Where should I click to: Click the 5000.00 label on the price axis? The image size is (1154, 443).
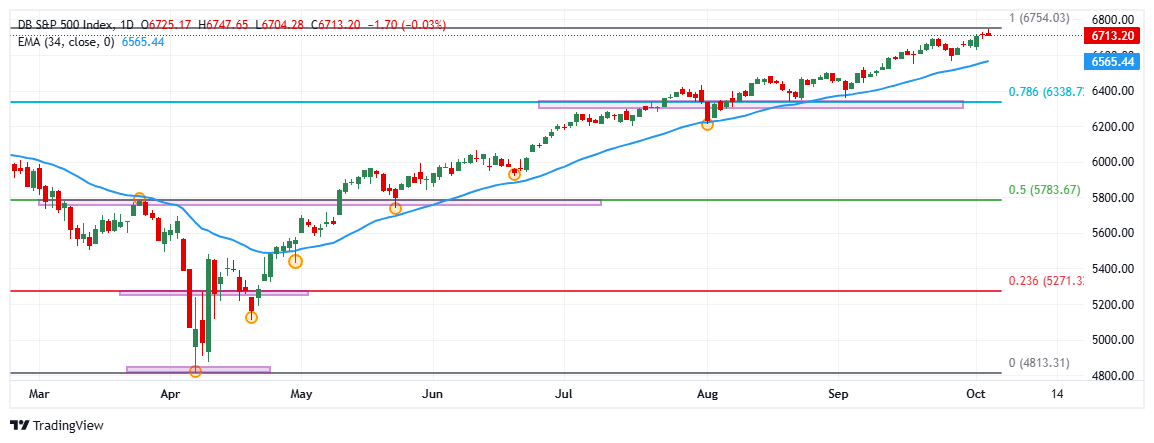tap(1111, 340)
